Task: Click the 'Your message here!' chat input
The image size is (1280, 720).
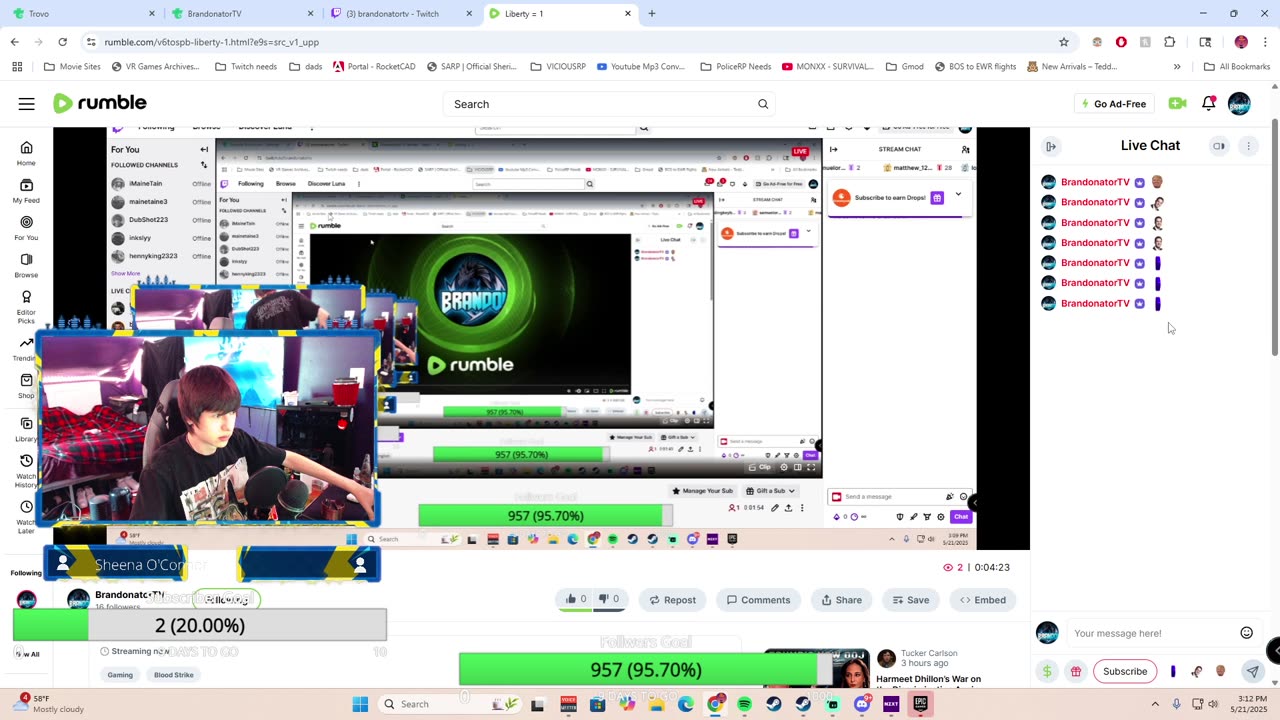Action: pyautogui.click(x=1150, y=633)
